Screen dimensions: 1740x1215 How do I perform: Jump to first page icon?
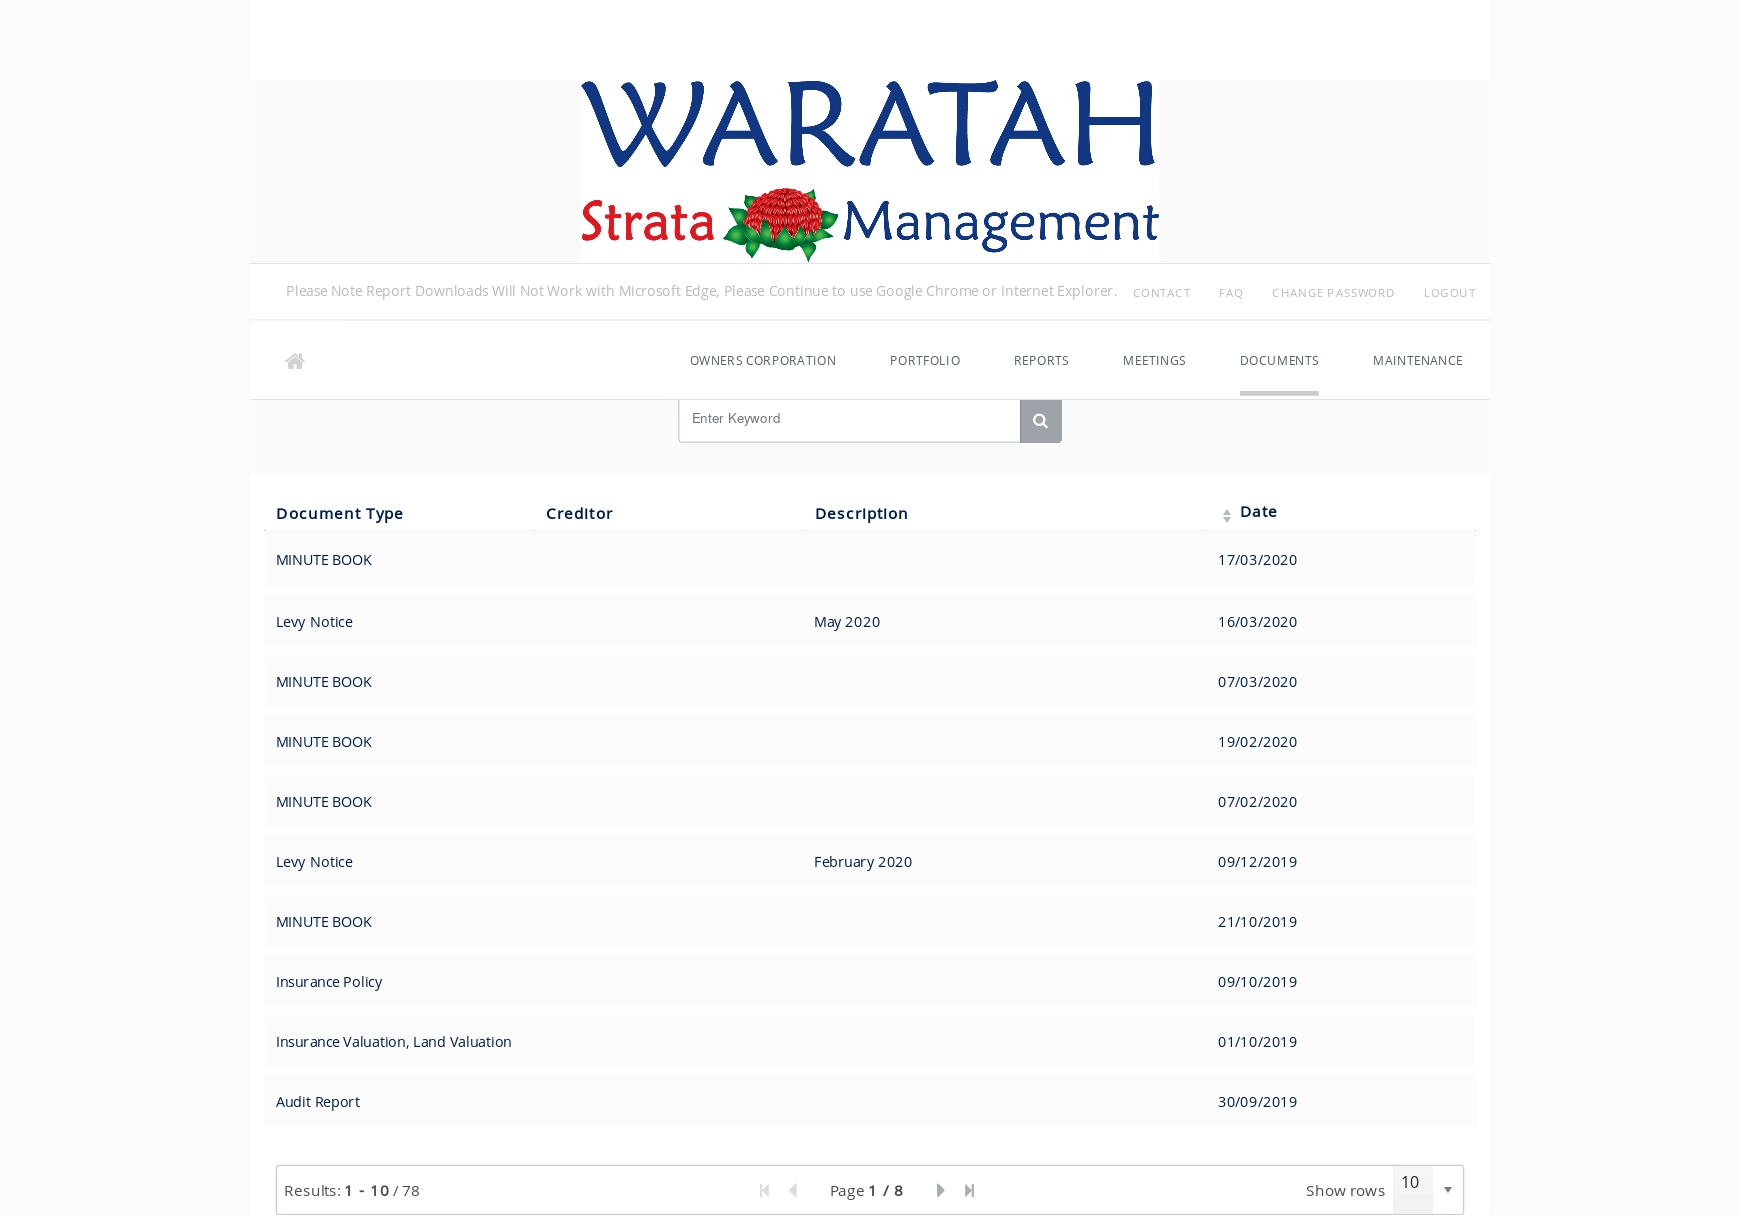(x=765, y=1190)
